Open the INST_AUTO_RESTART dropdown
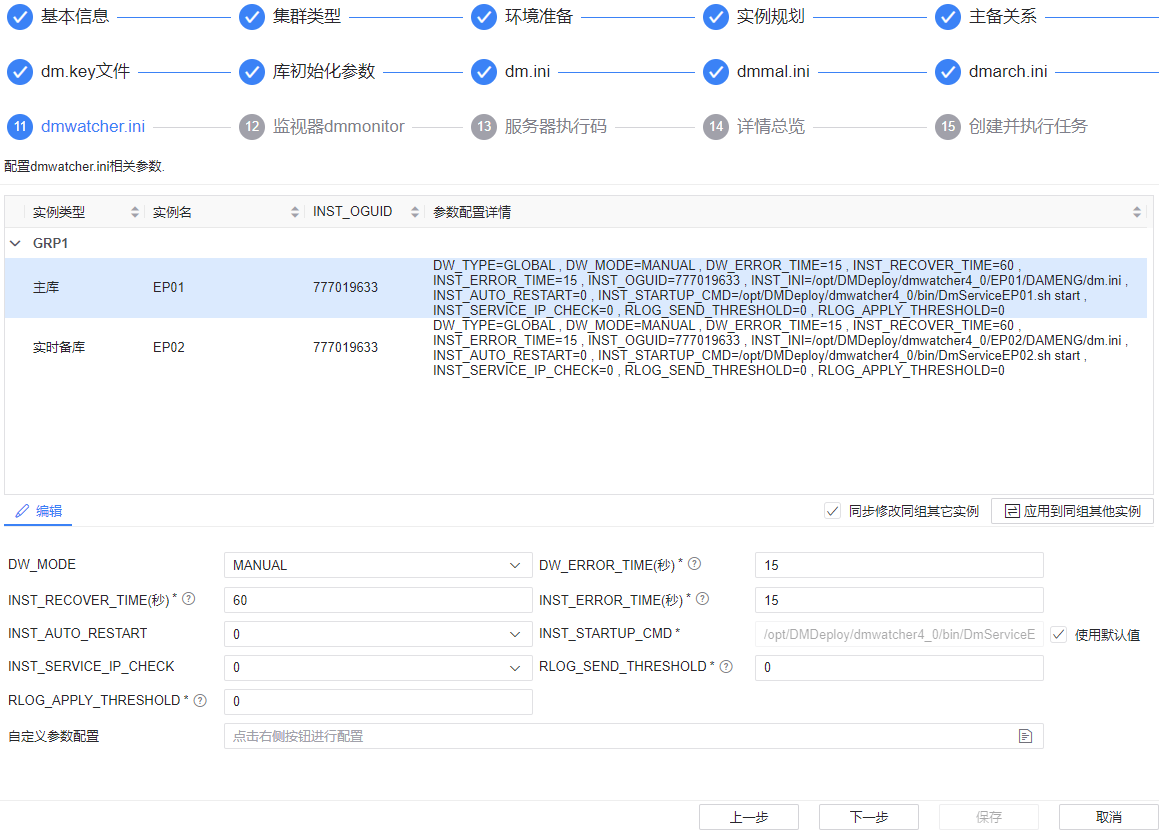This screenshot has width=1161, height=834. point(378,634)
